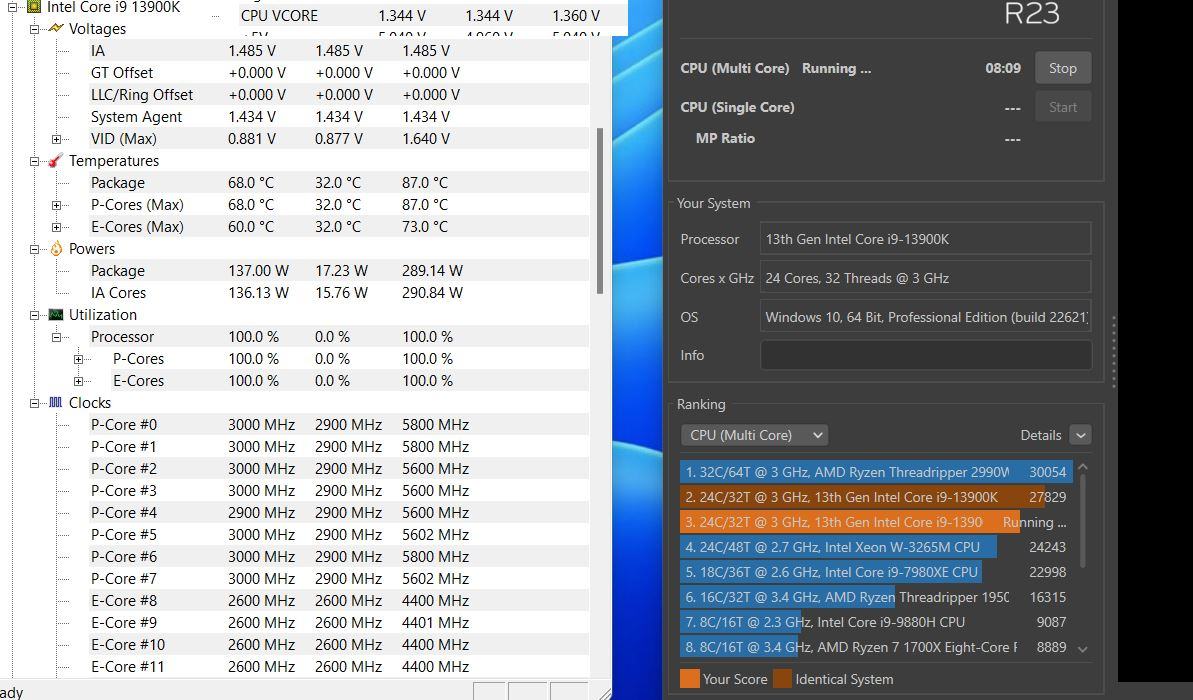Open the ranking Details dropdown arrow
This screenshot has width=1193, height=700.
(x=1080, y=435)
